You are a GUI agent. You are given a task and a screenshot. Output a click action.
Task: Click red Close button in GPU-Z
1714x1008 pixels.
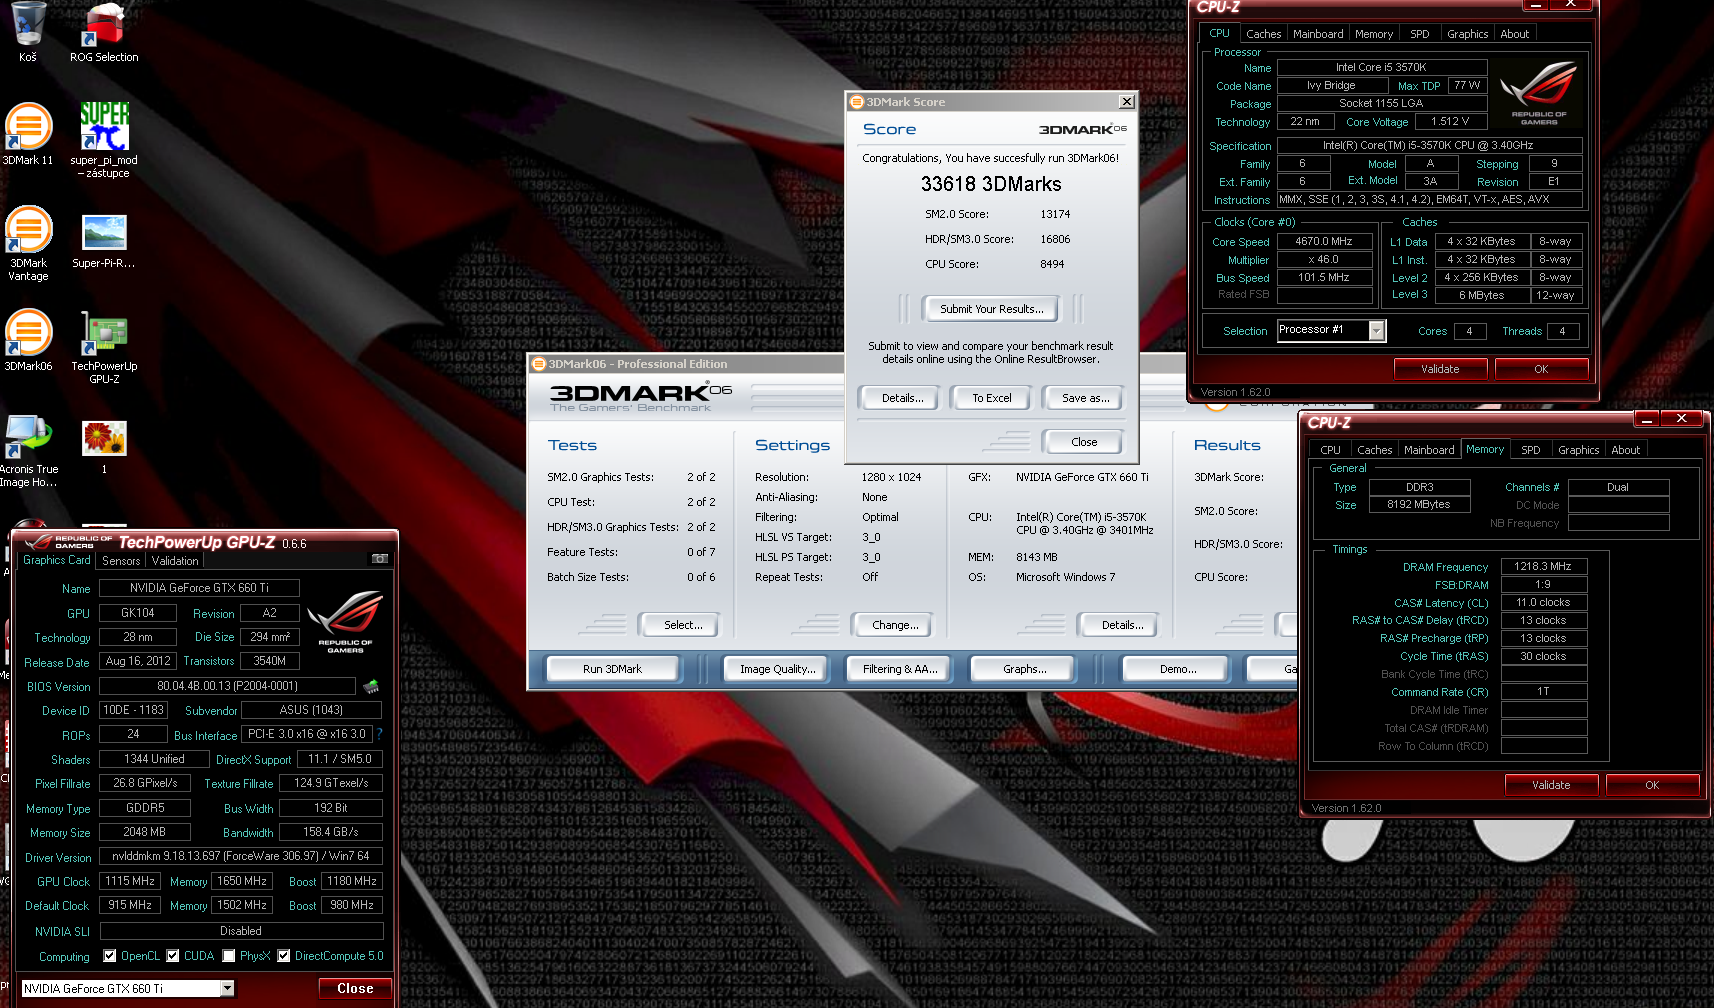click(x=355, y=988)
